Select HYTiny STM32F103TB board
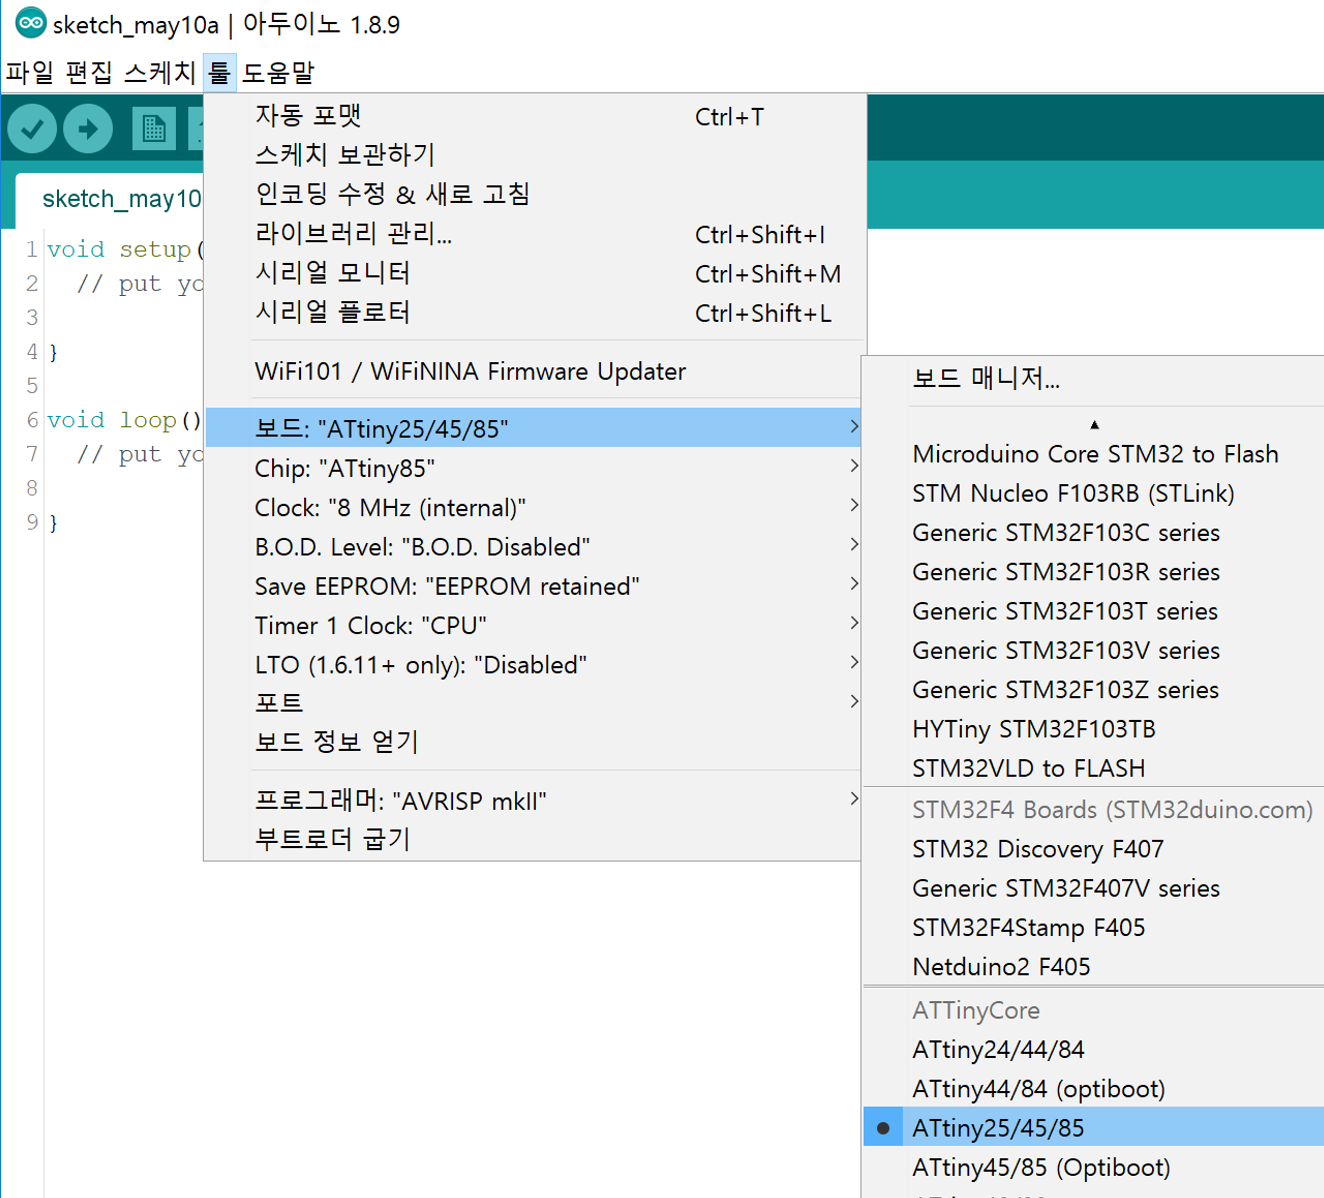This screenshot has width=1324, height=1198. click(x=1093, y=729)
